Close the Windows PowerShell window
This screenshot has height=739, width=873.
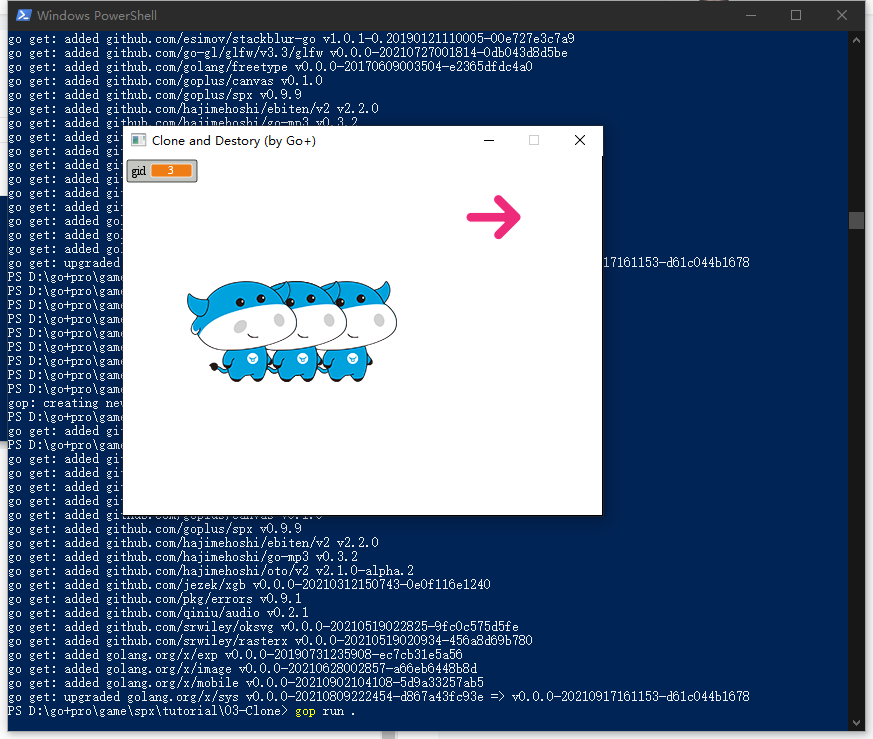[x=842, y=16]
